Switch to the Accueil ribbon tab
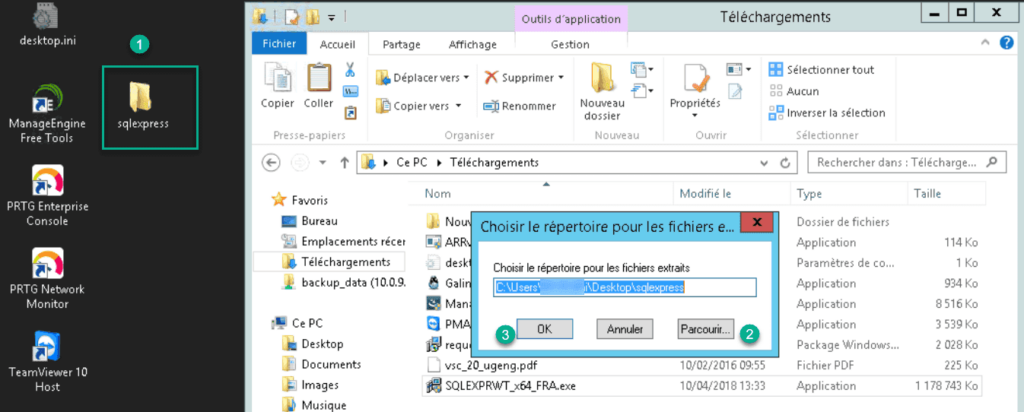This screenshot has width=1024, height=412. click(x=338, y=44)
